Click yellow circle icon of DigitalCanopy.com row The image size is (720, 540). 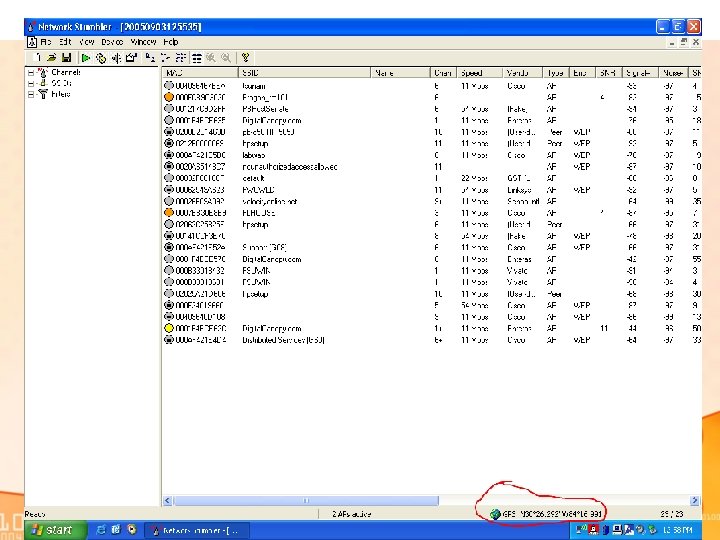click(169, 328)
